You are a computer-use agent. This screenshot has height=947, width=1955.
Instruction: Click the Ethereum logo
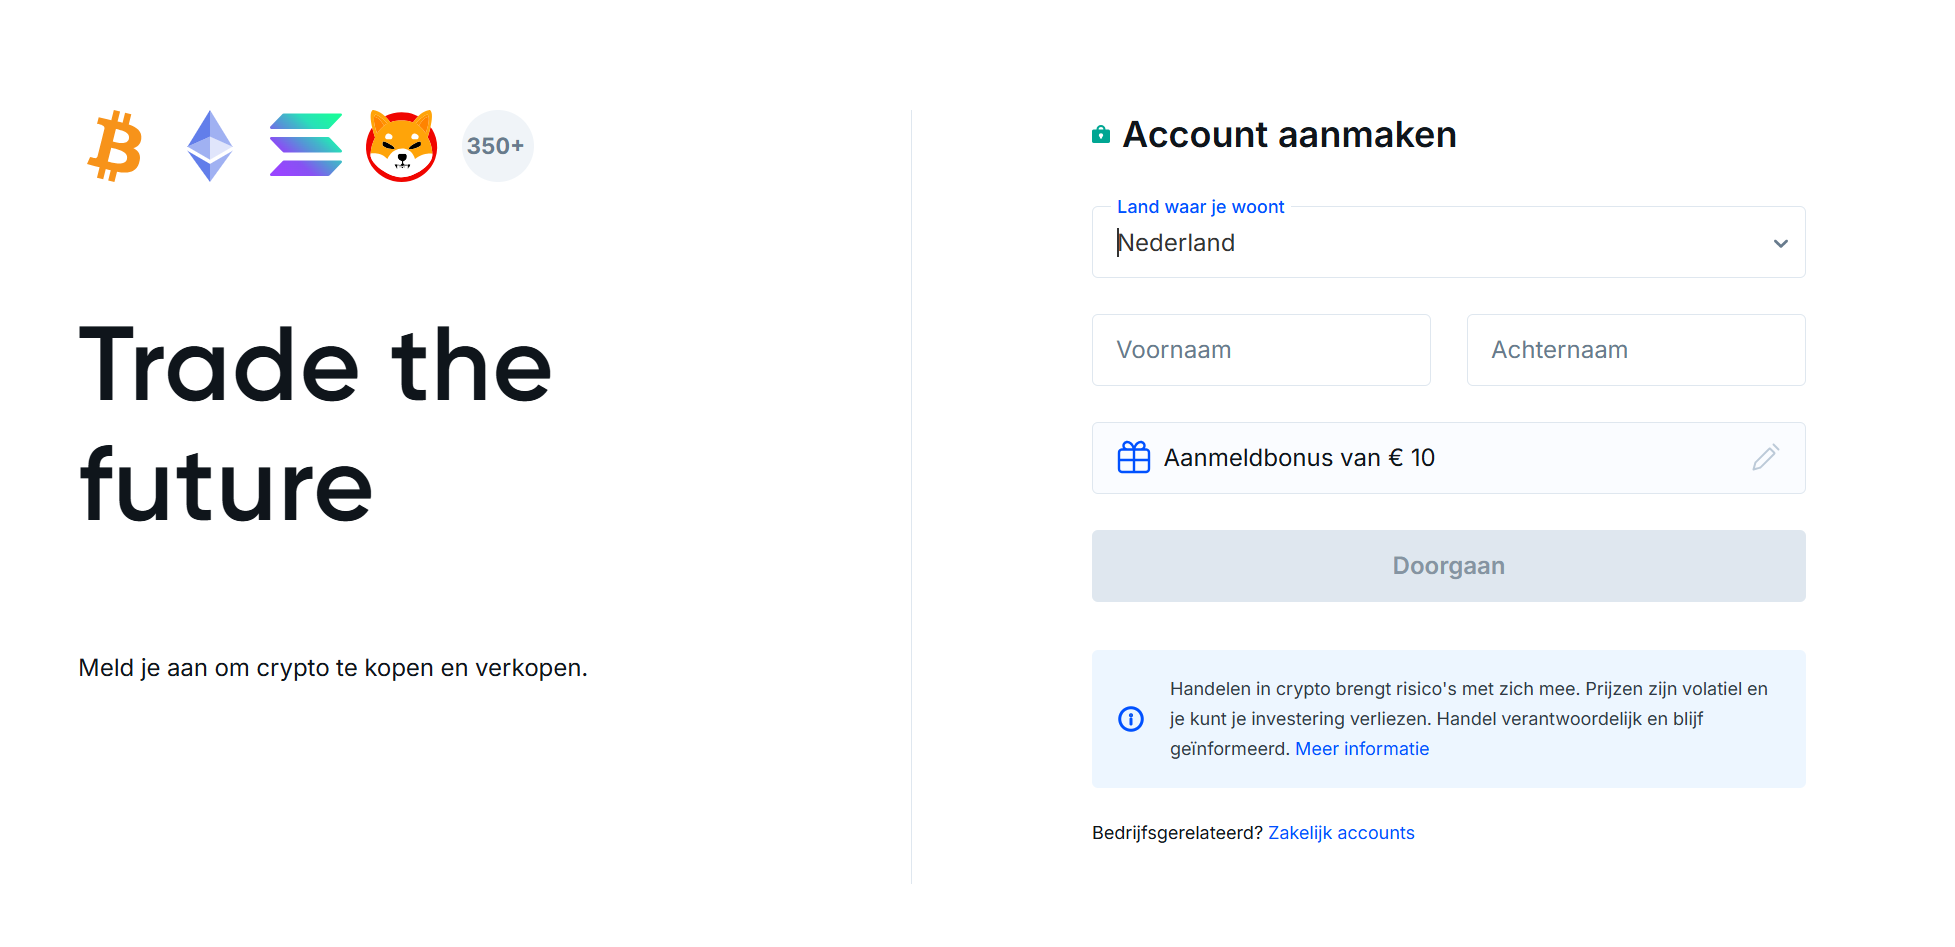pos(209,146)
